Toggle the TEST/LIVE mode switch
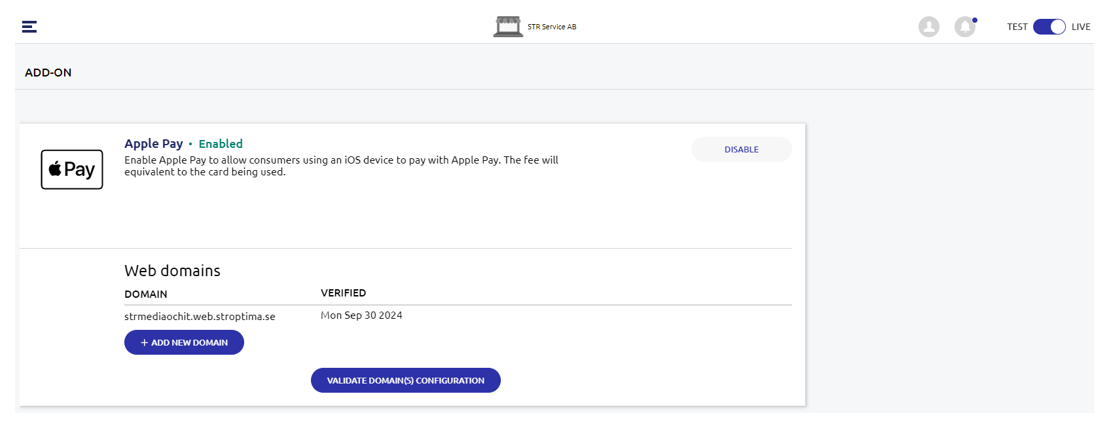 [1049, 27]
